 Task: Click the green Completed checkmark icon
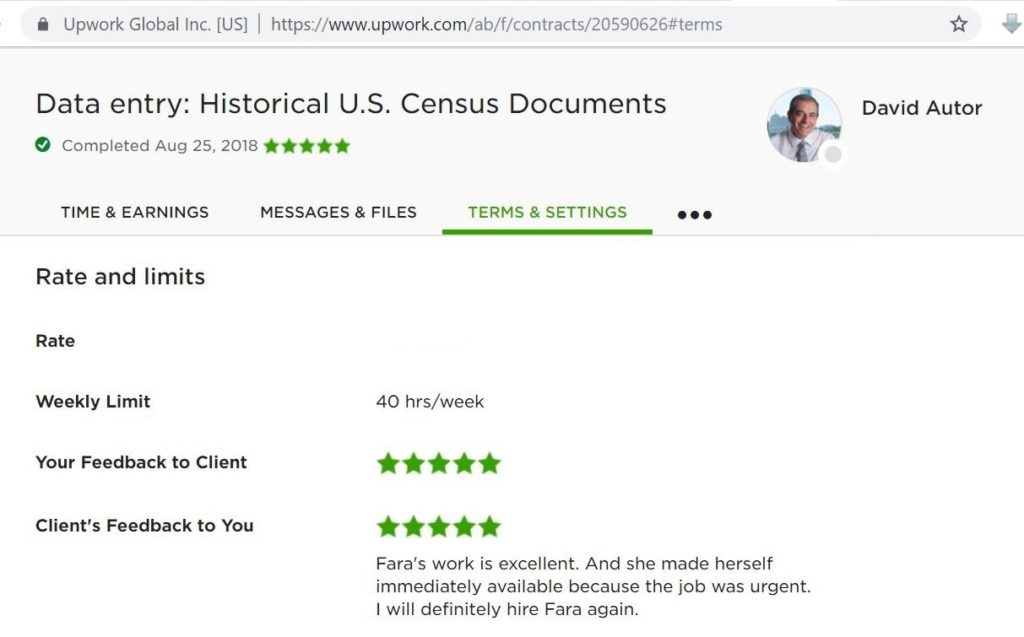(x=43, y=145)
